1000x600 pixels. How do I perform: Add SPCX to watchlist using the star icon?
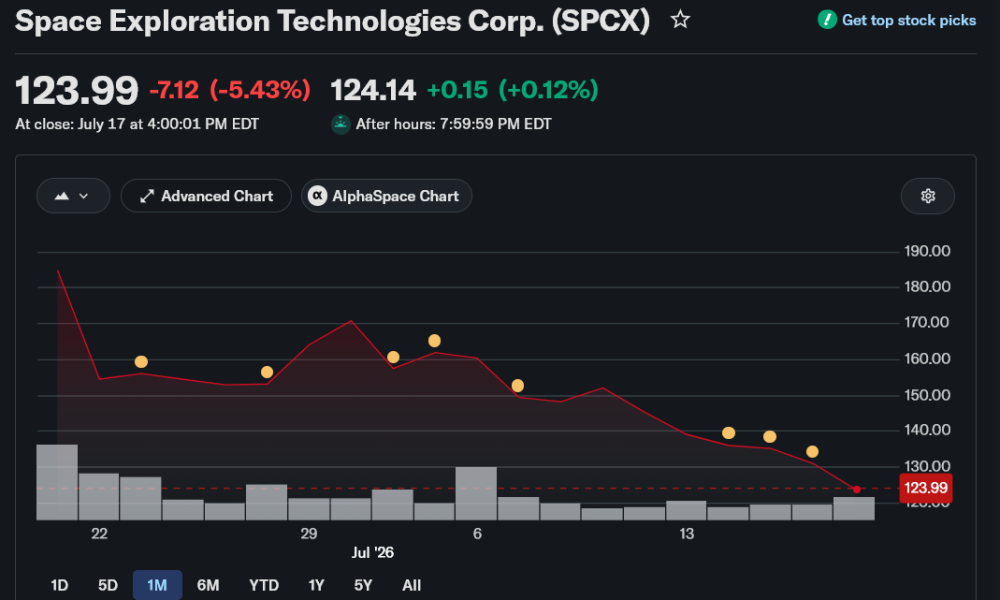pyautogui.click(x=680, y=20)
